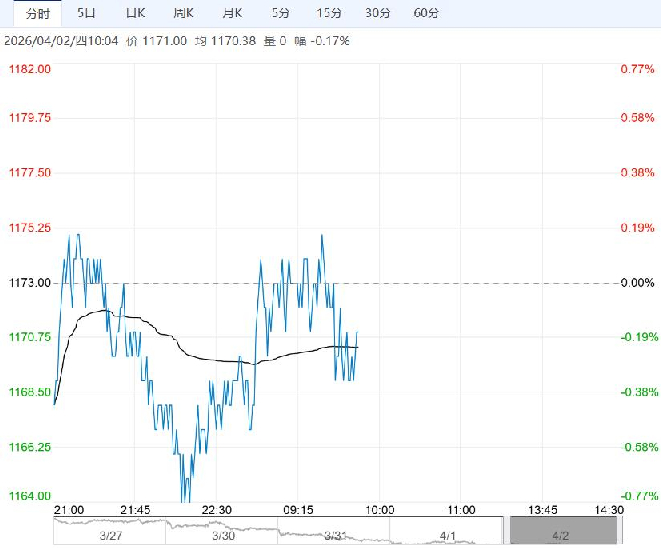The image size is (661, 548).
Task: Click the highlighted 4/2 date slider block
Action: click(560, 531)
